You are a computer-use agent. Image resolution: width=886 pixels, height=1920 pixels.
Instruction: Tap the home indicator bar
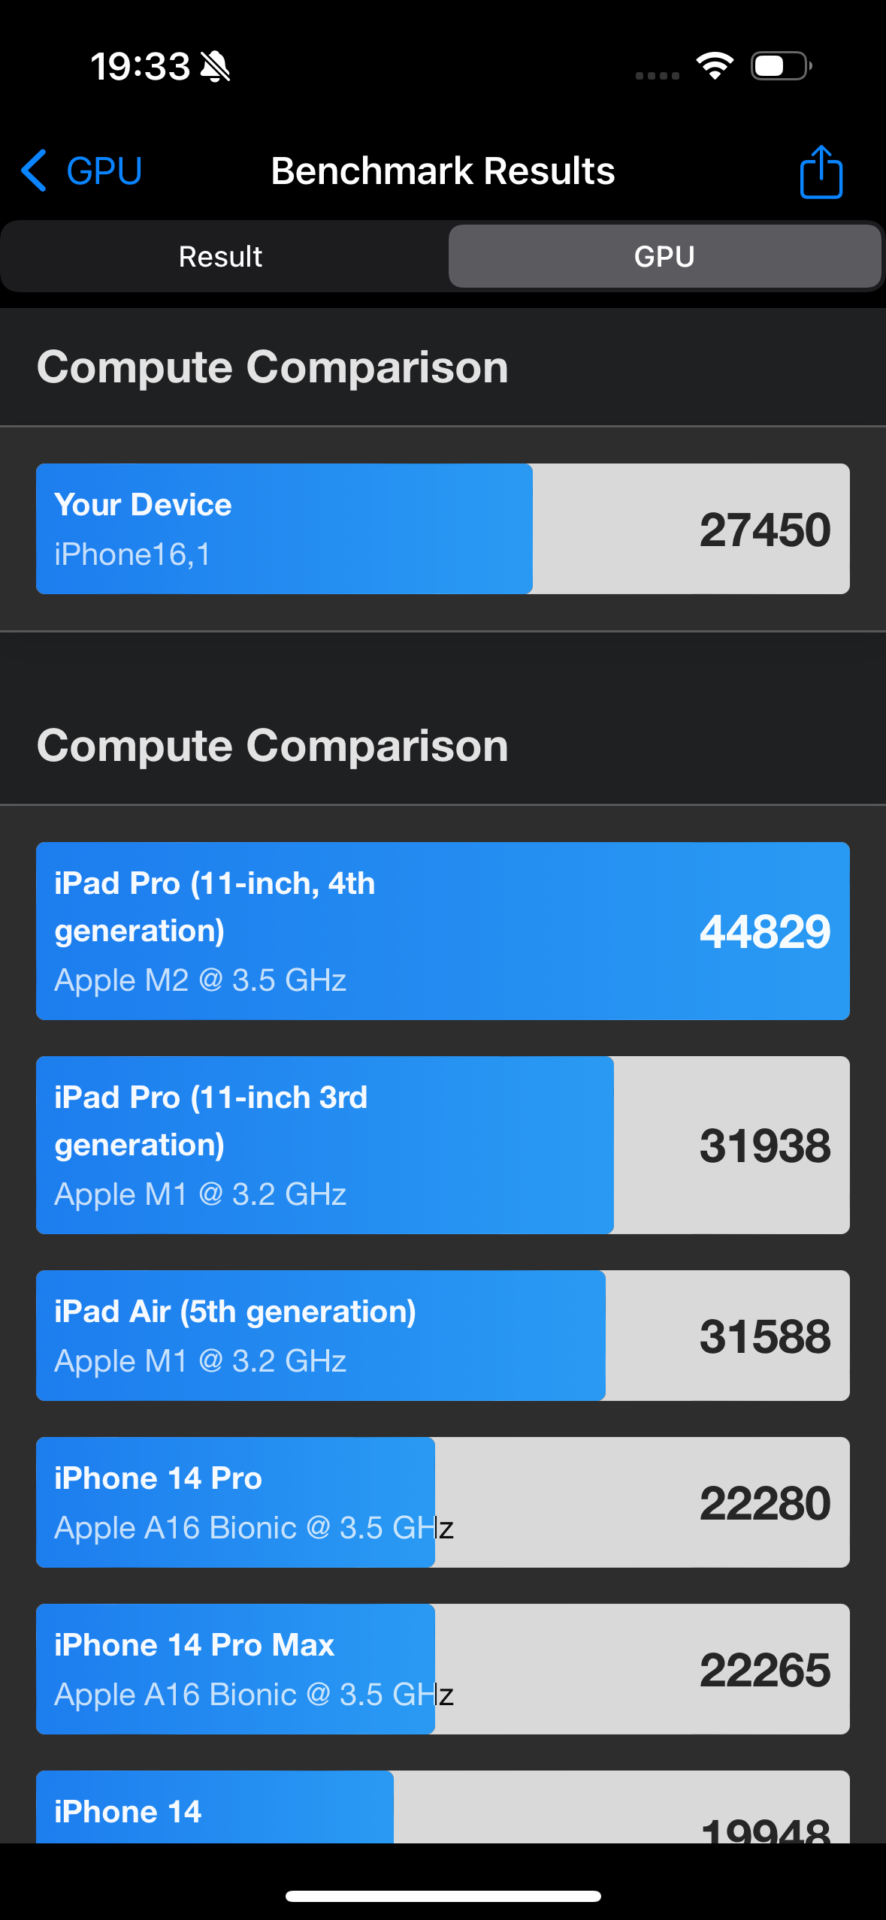tap(443, 1896)
